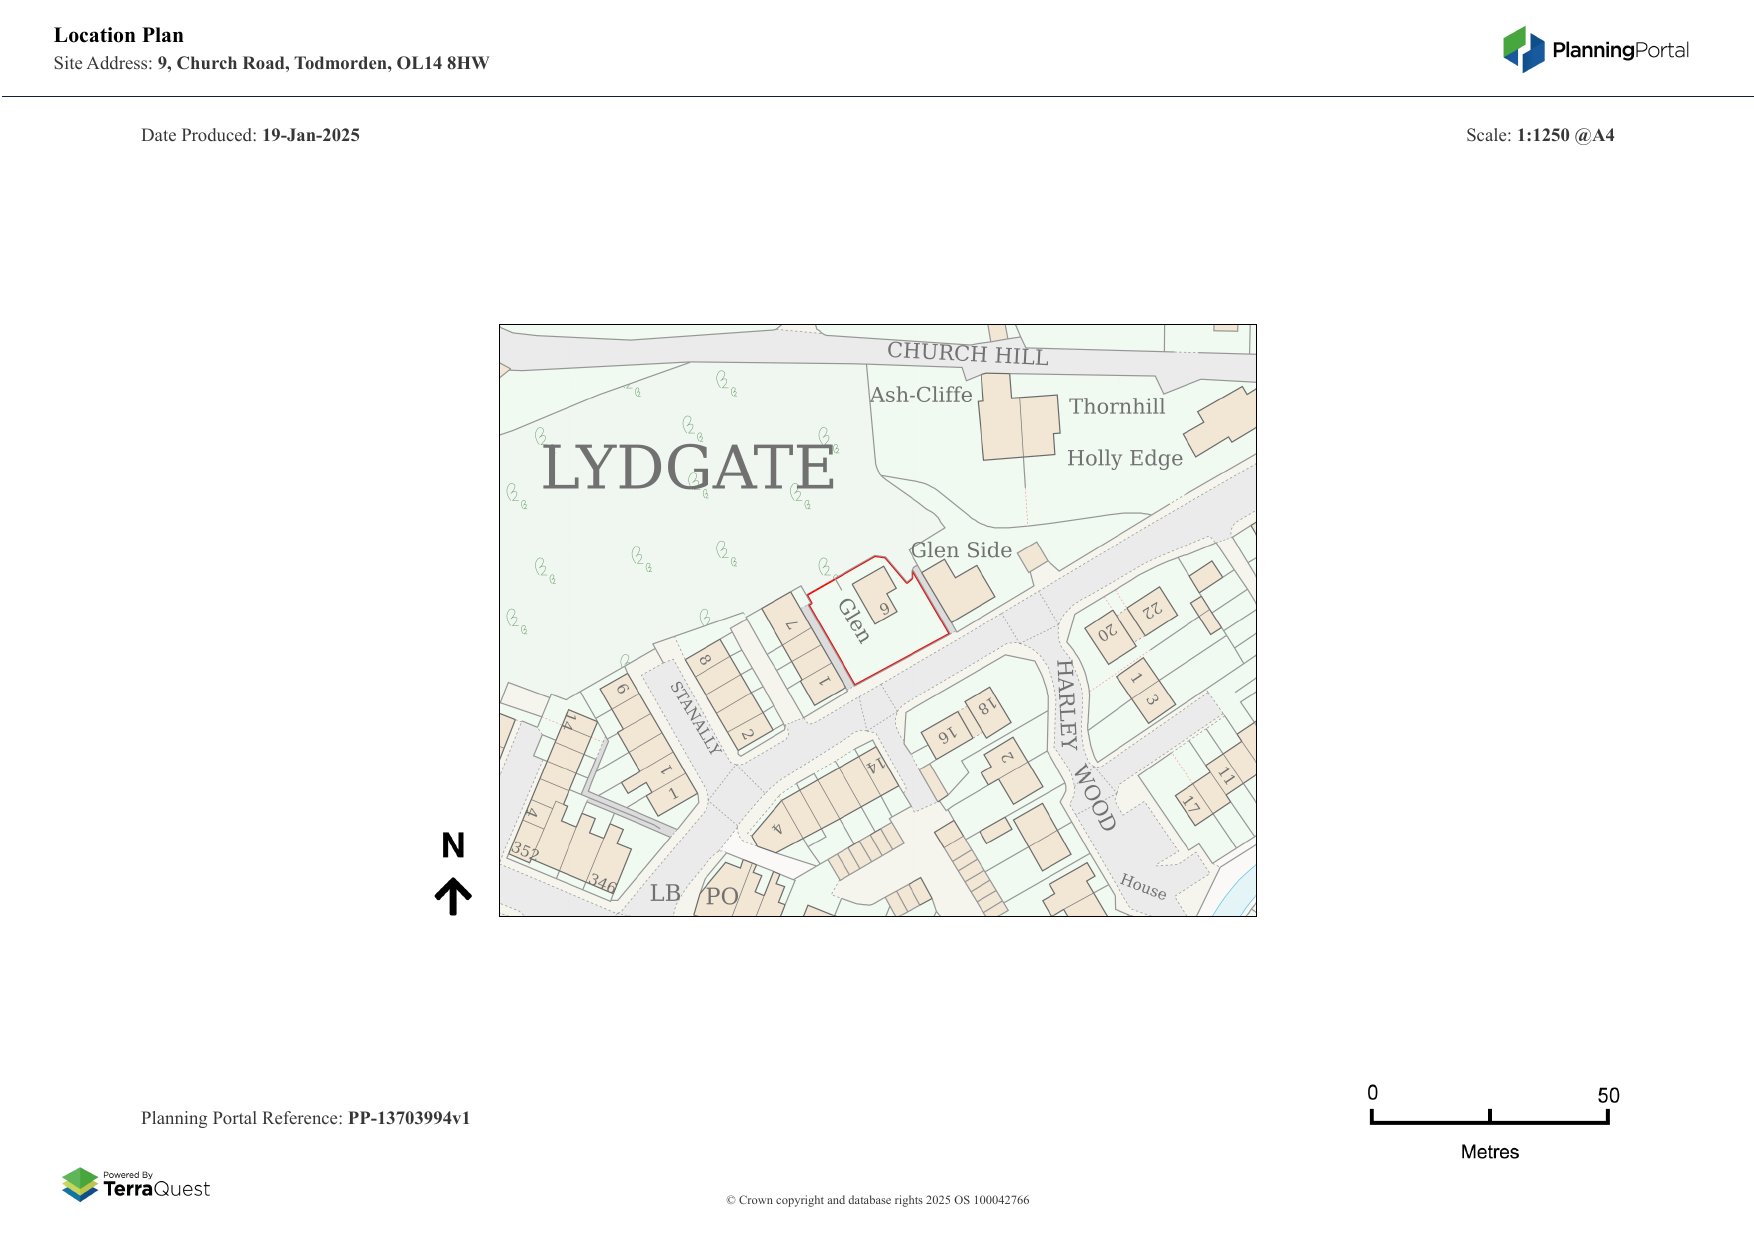
Task: Click the LB letter box label
Action: point(665,893)
